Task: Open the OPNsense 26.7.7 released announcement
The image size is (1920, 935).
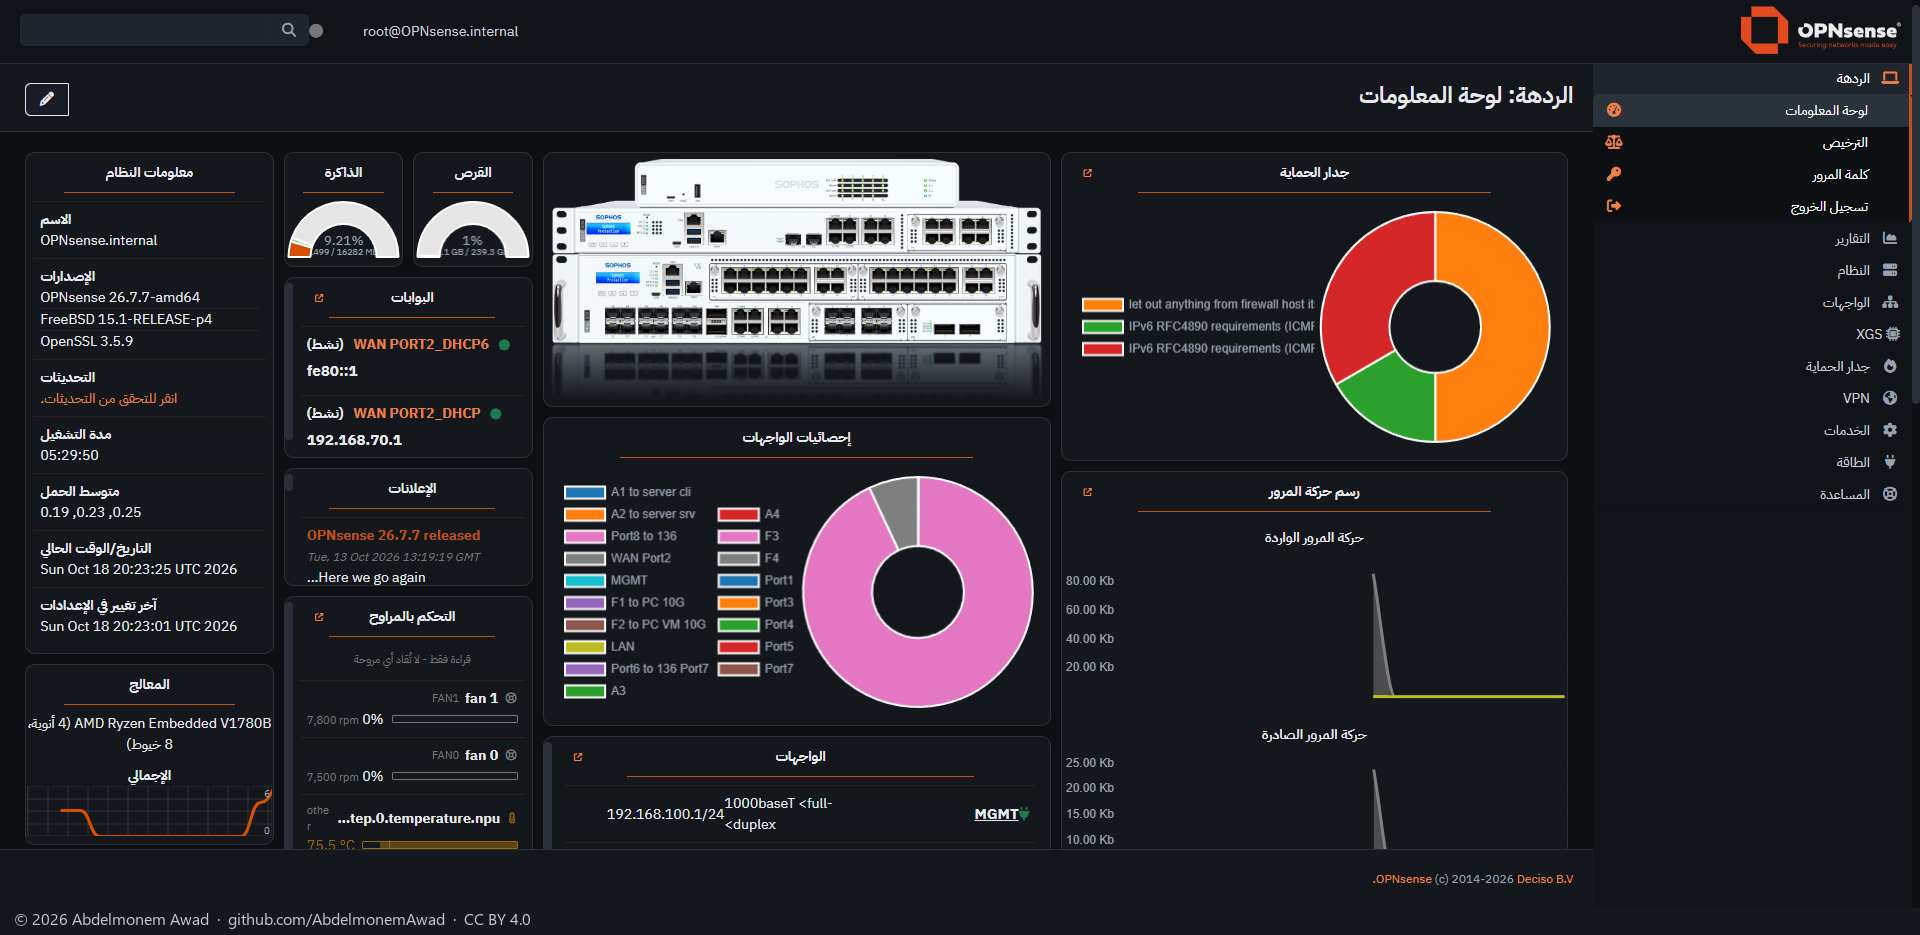Action: point(393,535)
